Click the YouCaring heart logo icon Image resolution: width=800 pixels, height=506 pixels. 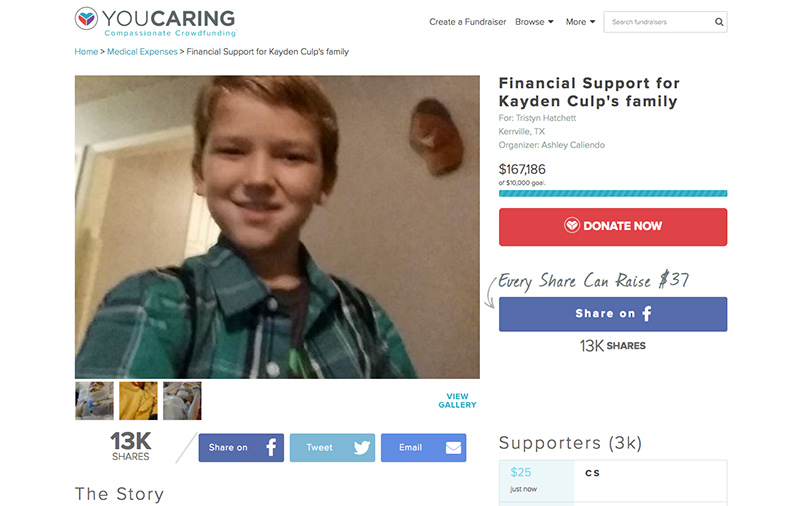click(x=86, y=19)
